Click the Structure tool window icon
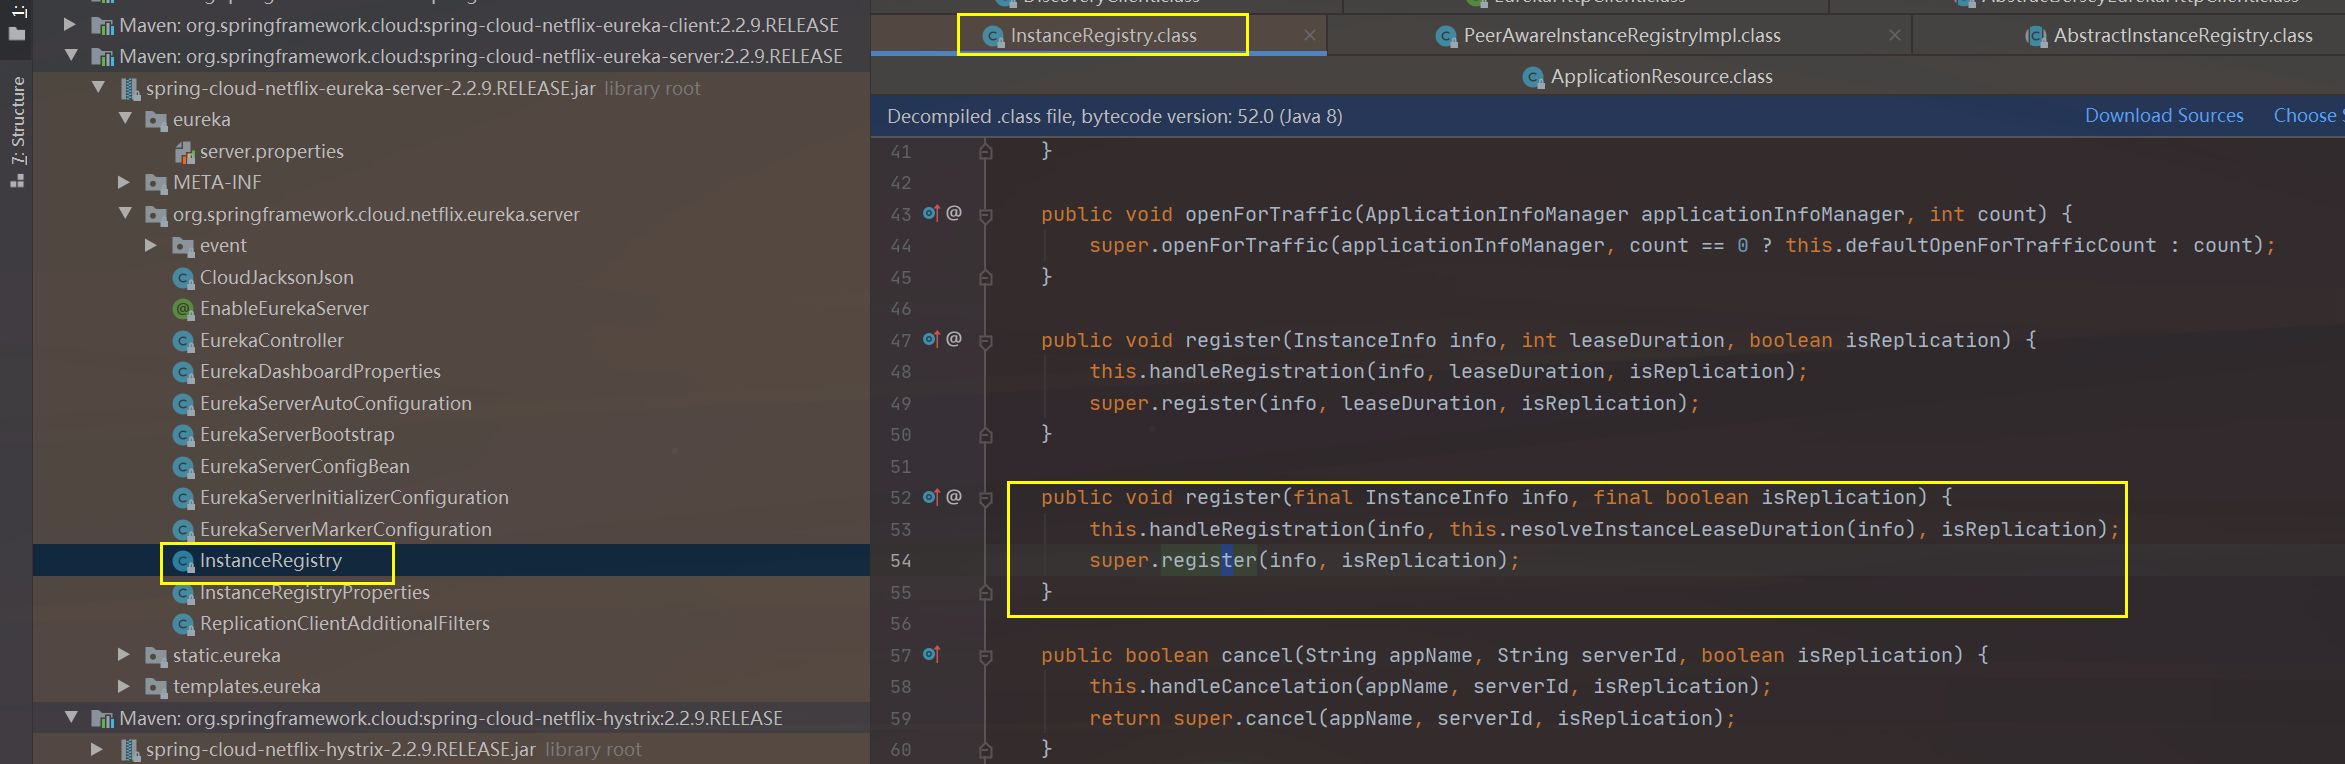Image resolution: width=2345 pixels, height=764 pixels. coord(17,181)
